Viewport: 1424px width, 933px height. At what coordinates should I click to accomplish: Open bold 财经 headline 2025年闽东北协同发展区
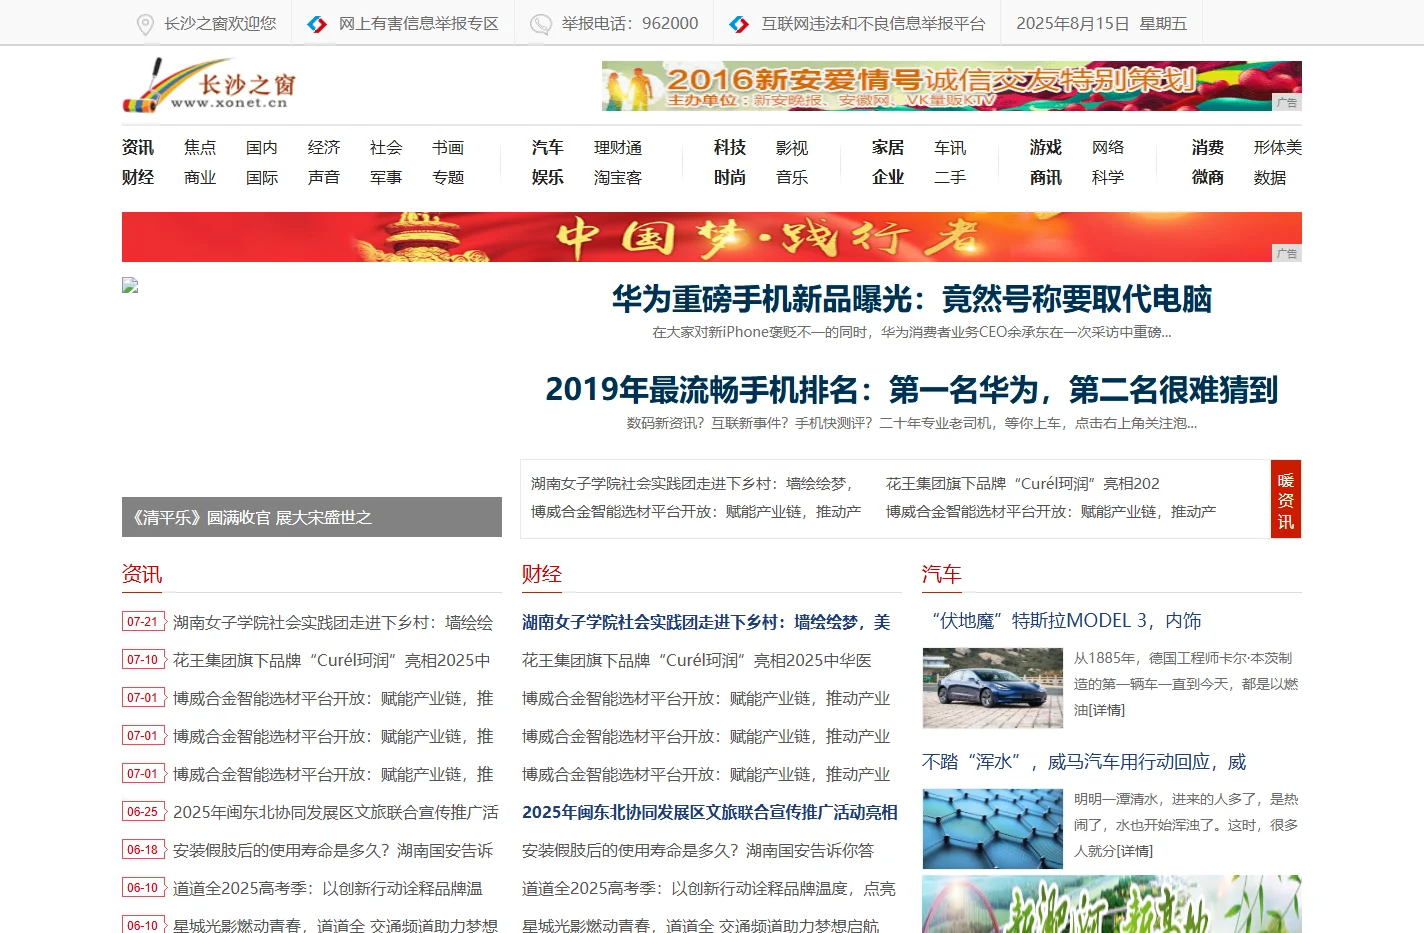click(710, 812)
